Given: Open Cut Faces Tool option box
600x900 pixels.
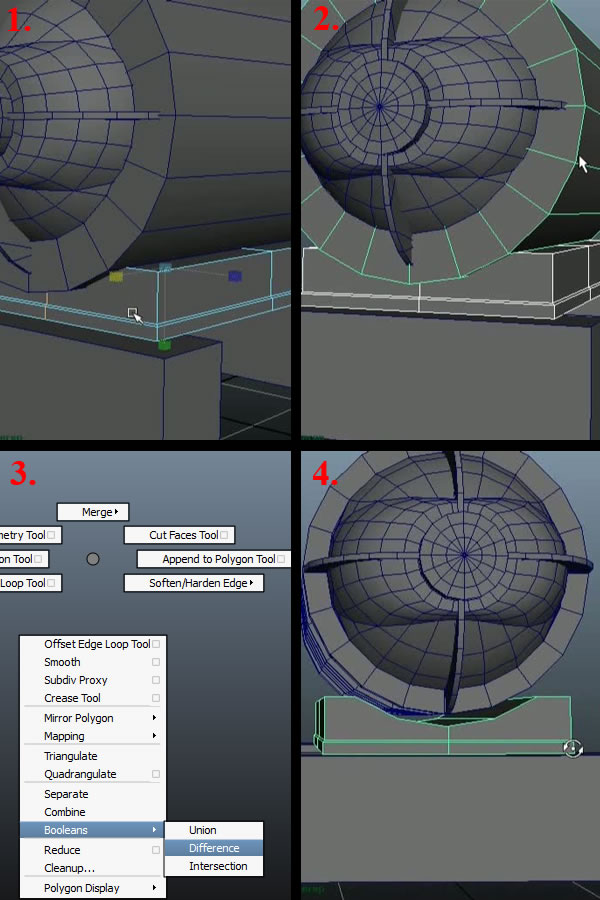Looking at the screenshot, I should [x=227, y=536].
